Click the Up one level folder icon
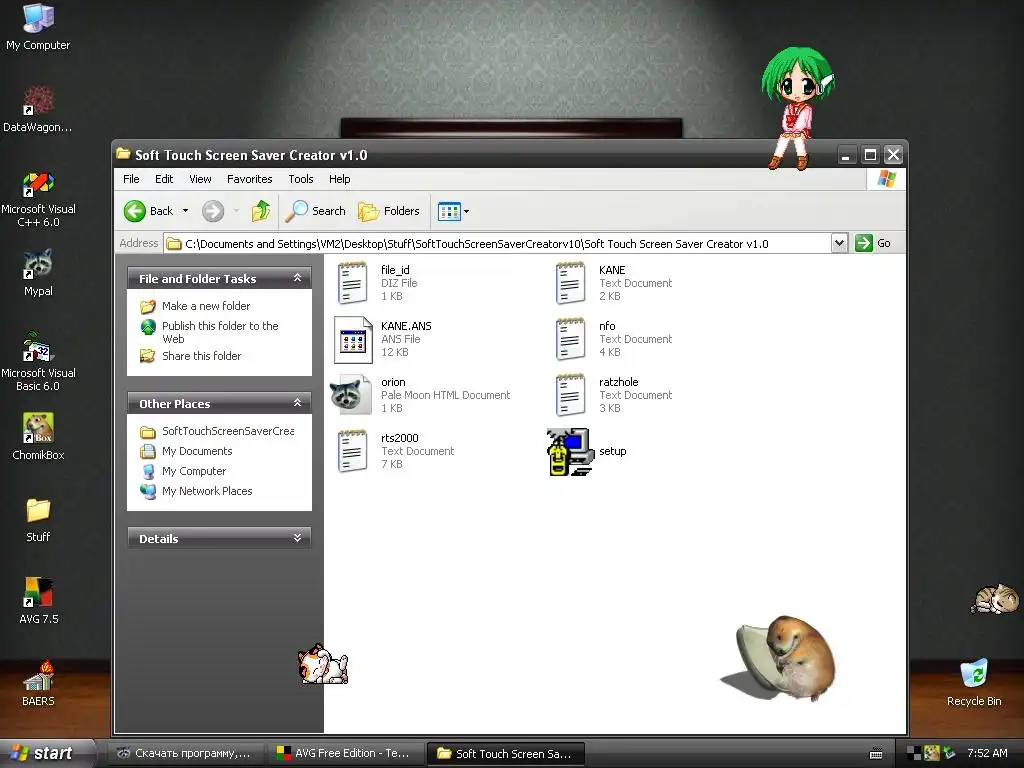 261,211
